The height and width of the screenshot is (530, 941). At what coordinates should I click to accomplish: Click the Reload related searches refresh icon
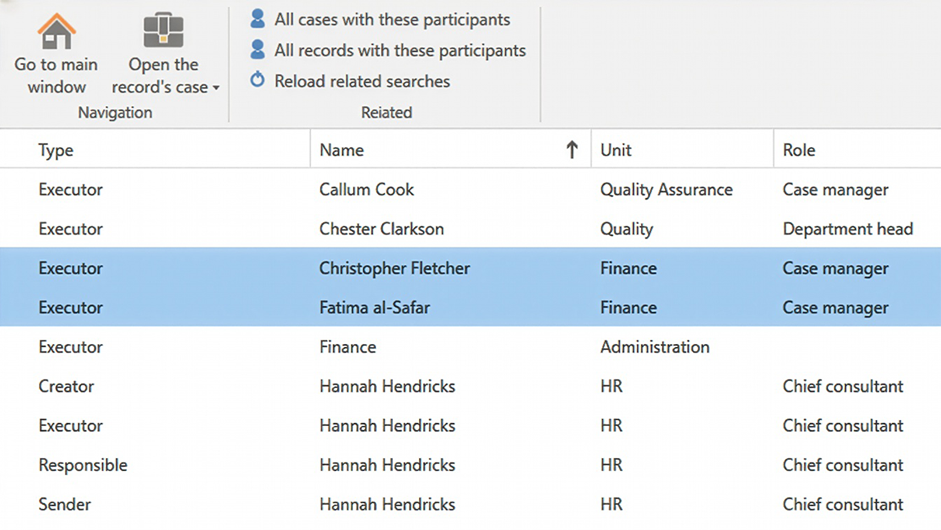pyautogui.click(x=258, y=81)
